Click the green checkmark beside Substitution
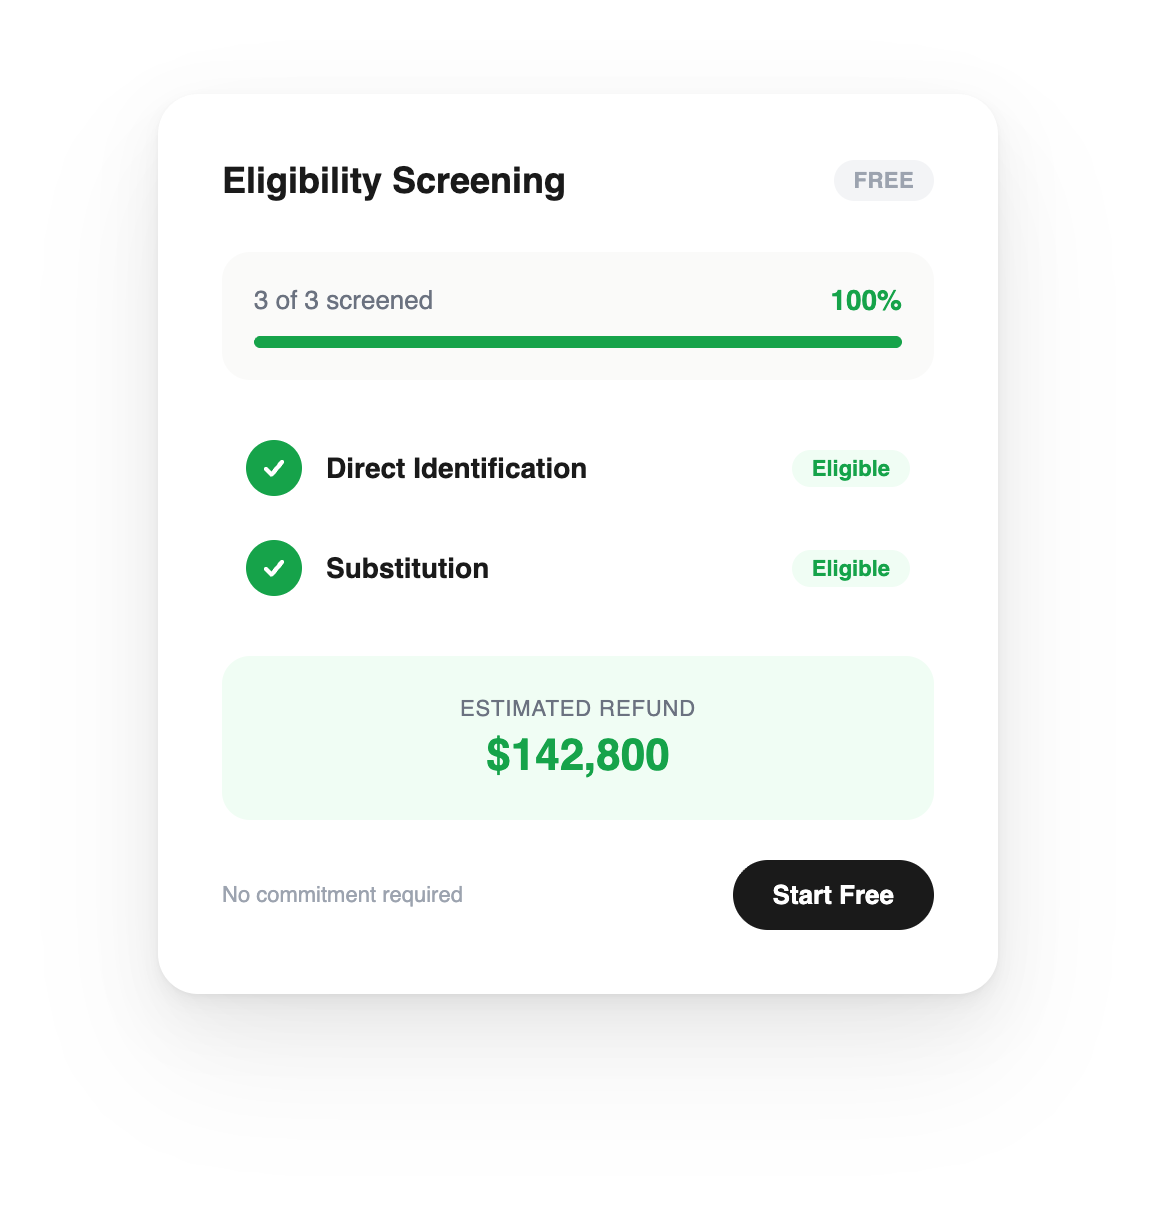This screenshot has width=1156, height=1216. 274,568
